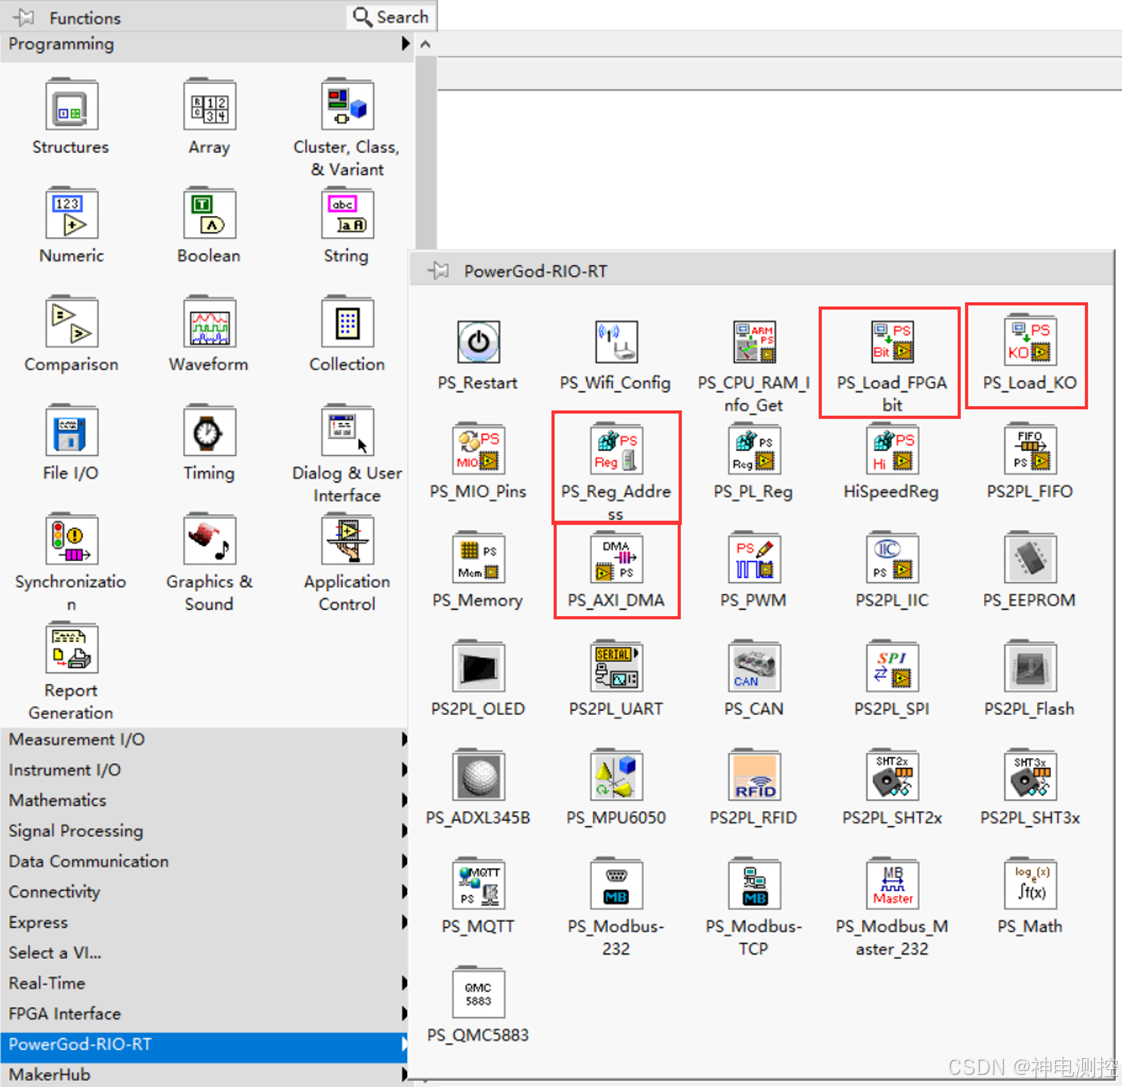Open Report Generation palette
Image resolution: width=1122 pixels, height=1087 pixels.
[71, 650]
